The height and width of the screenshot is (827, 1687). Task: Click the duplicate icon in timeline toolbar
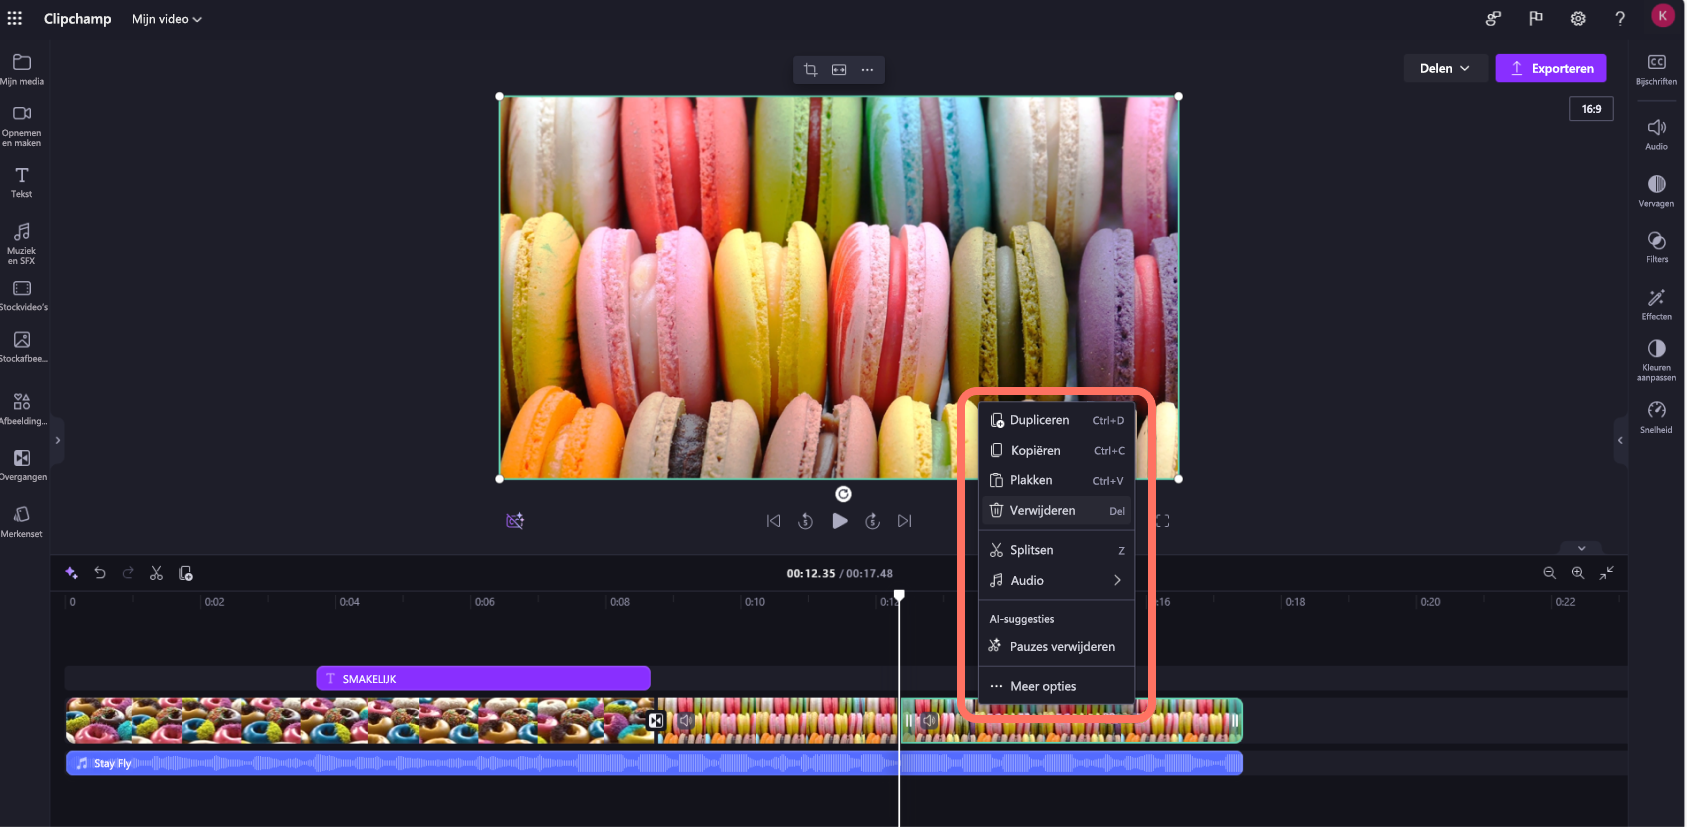tap(185, 573)
